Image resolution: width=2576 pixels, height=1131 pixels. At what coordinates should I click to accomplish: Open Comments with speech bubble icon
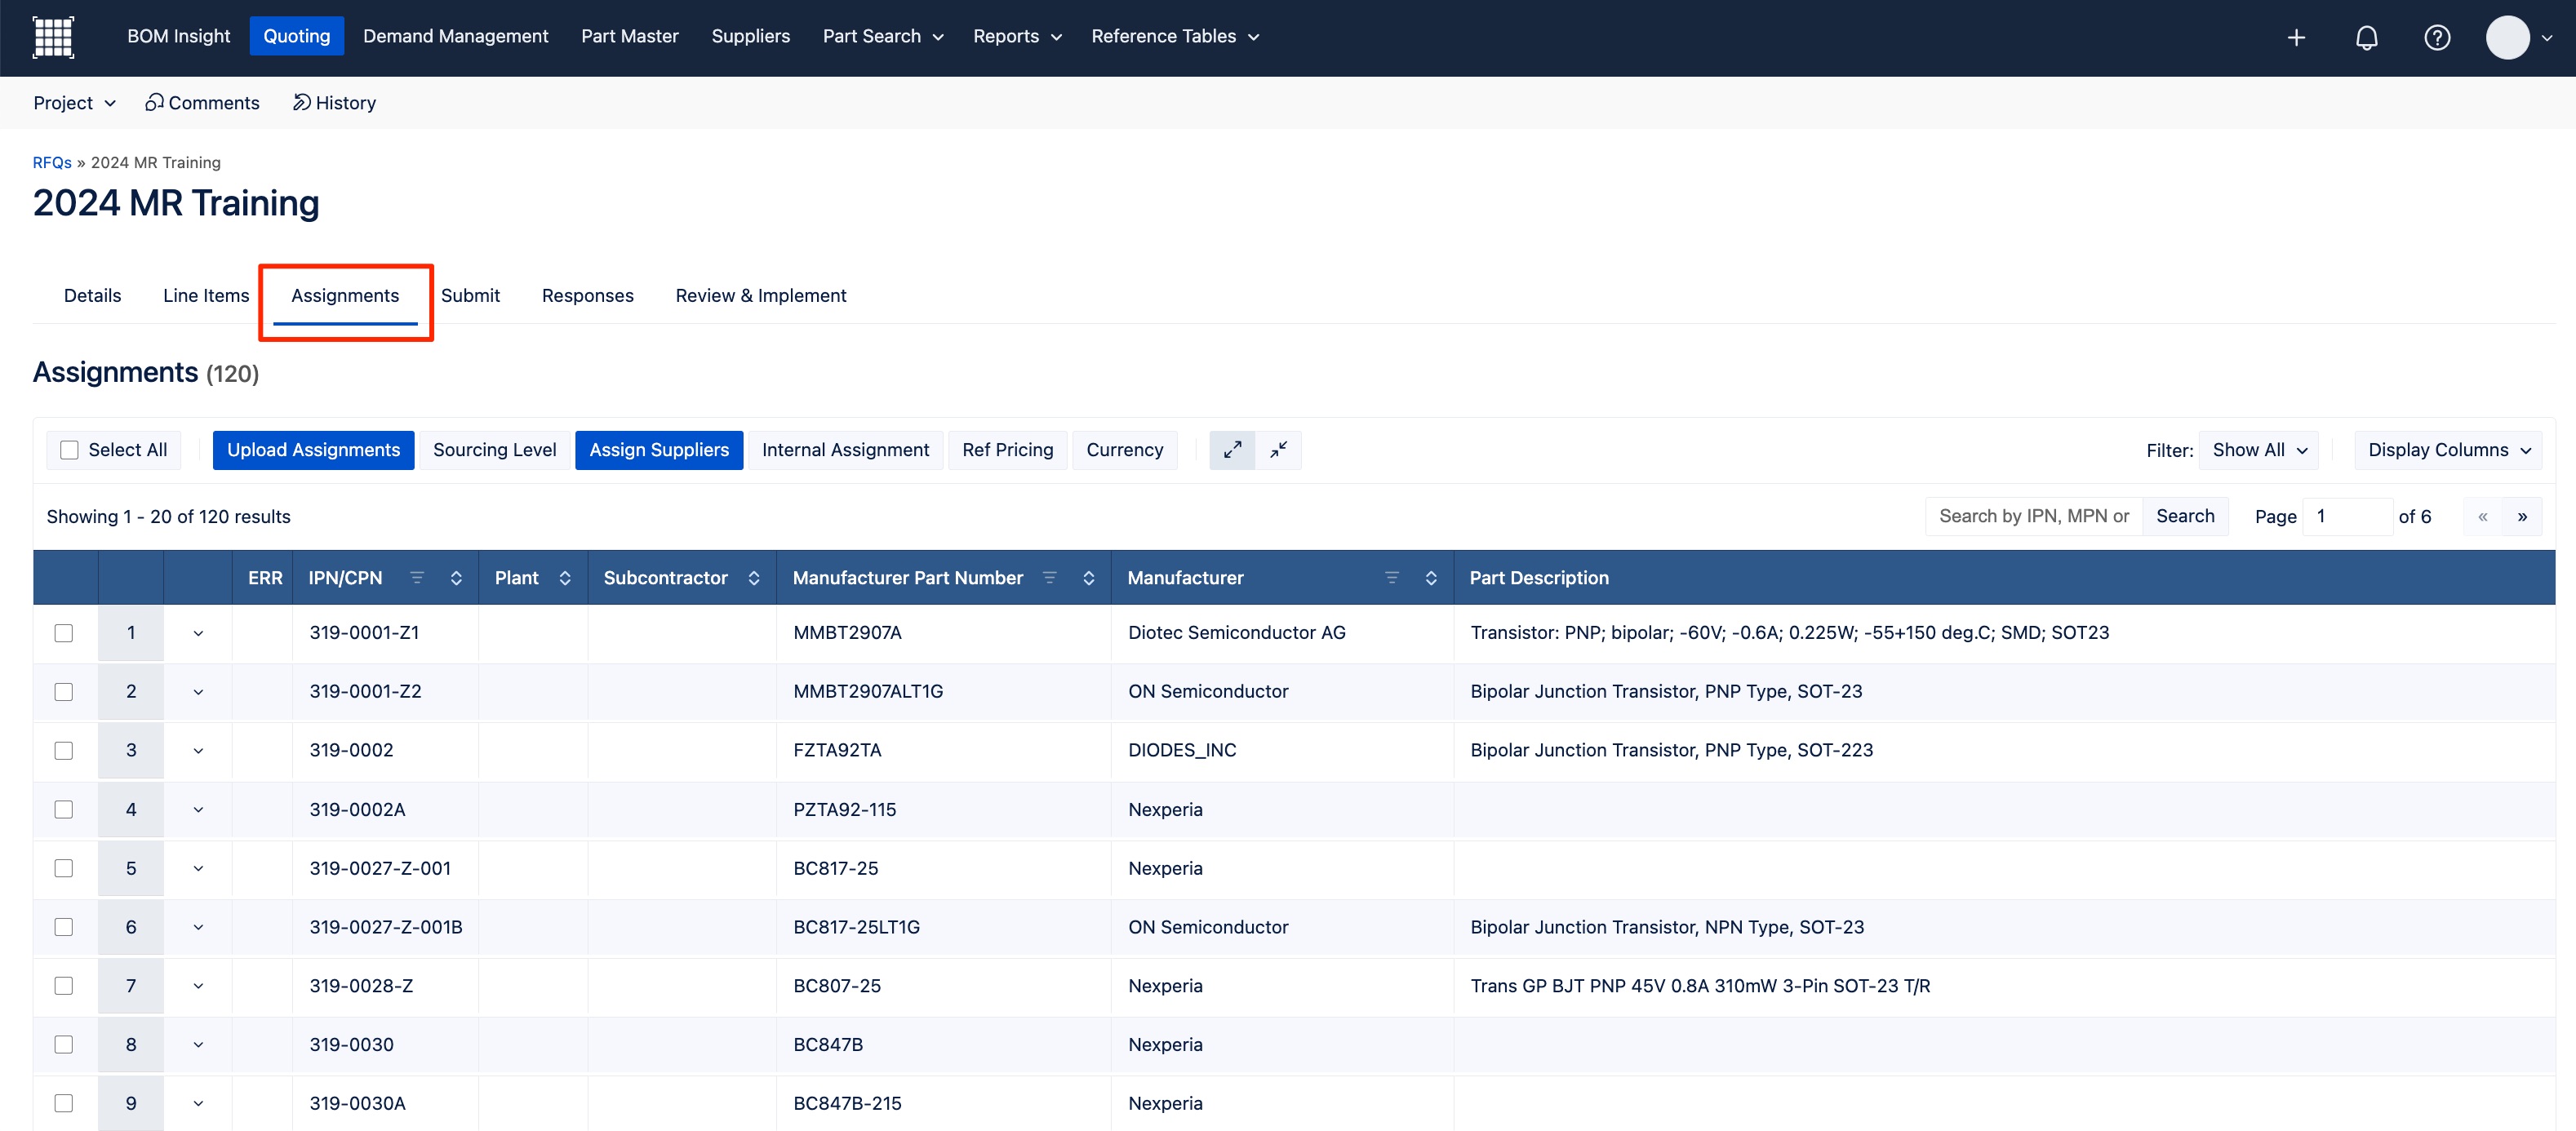[x=202, y=103]
